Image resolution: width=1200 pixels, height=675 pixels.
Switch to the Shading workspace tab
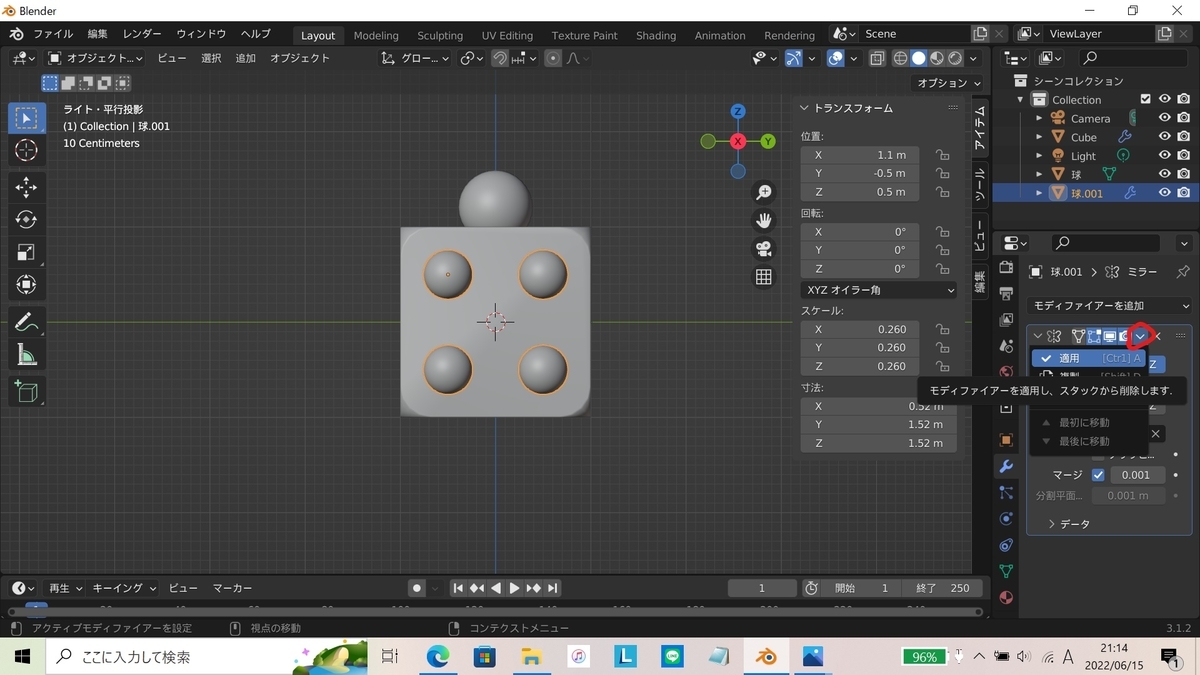point(656,35)
